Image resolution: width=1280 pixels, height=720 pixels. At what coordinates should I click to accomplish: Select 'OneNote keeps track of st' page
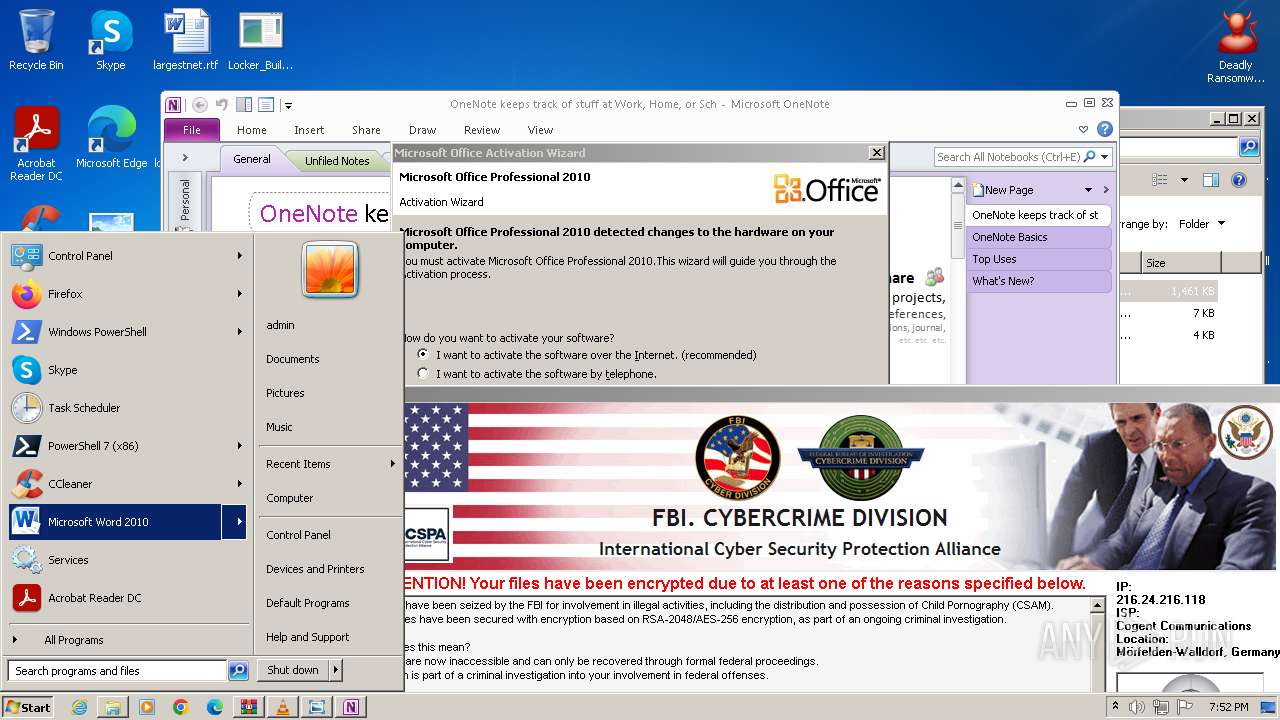(1038, 215)
